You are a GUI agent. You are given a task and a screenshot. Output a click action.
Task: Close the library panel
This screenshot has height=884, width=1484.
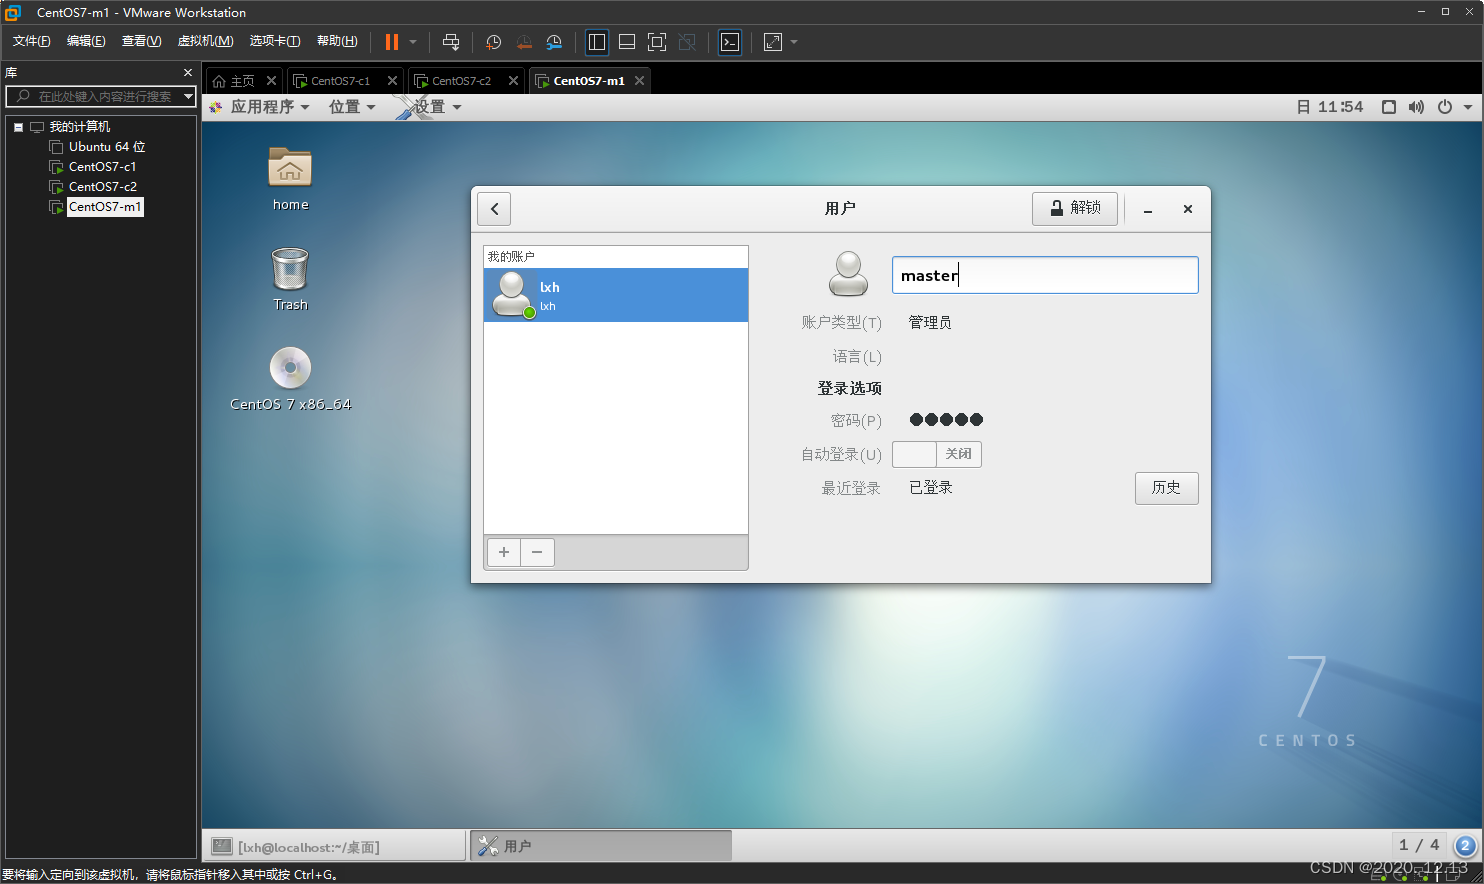[188, 73]
